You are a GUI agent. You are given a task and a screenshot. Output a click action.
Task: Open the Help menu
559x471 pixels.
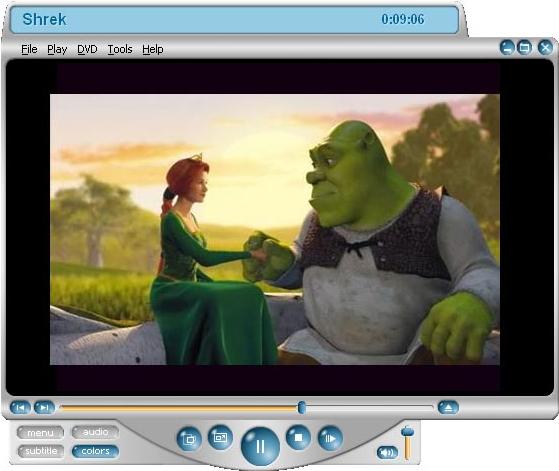153,49
